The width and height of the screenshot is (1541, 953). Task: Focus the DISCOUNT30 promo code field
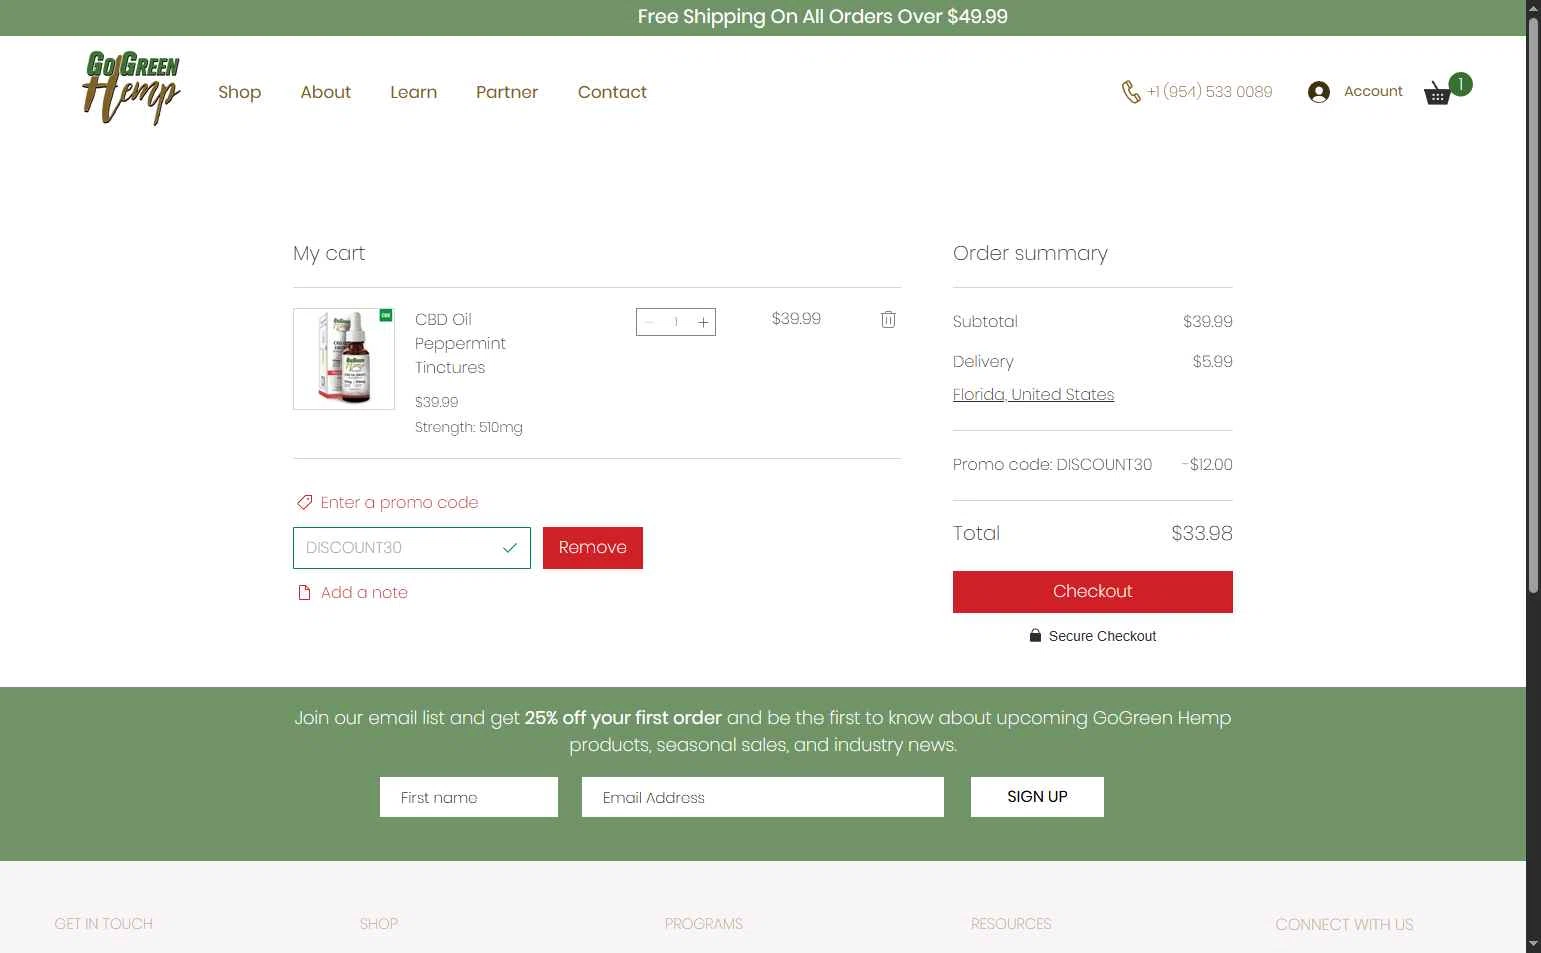pos(412,548)
